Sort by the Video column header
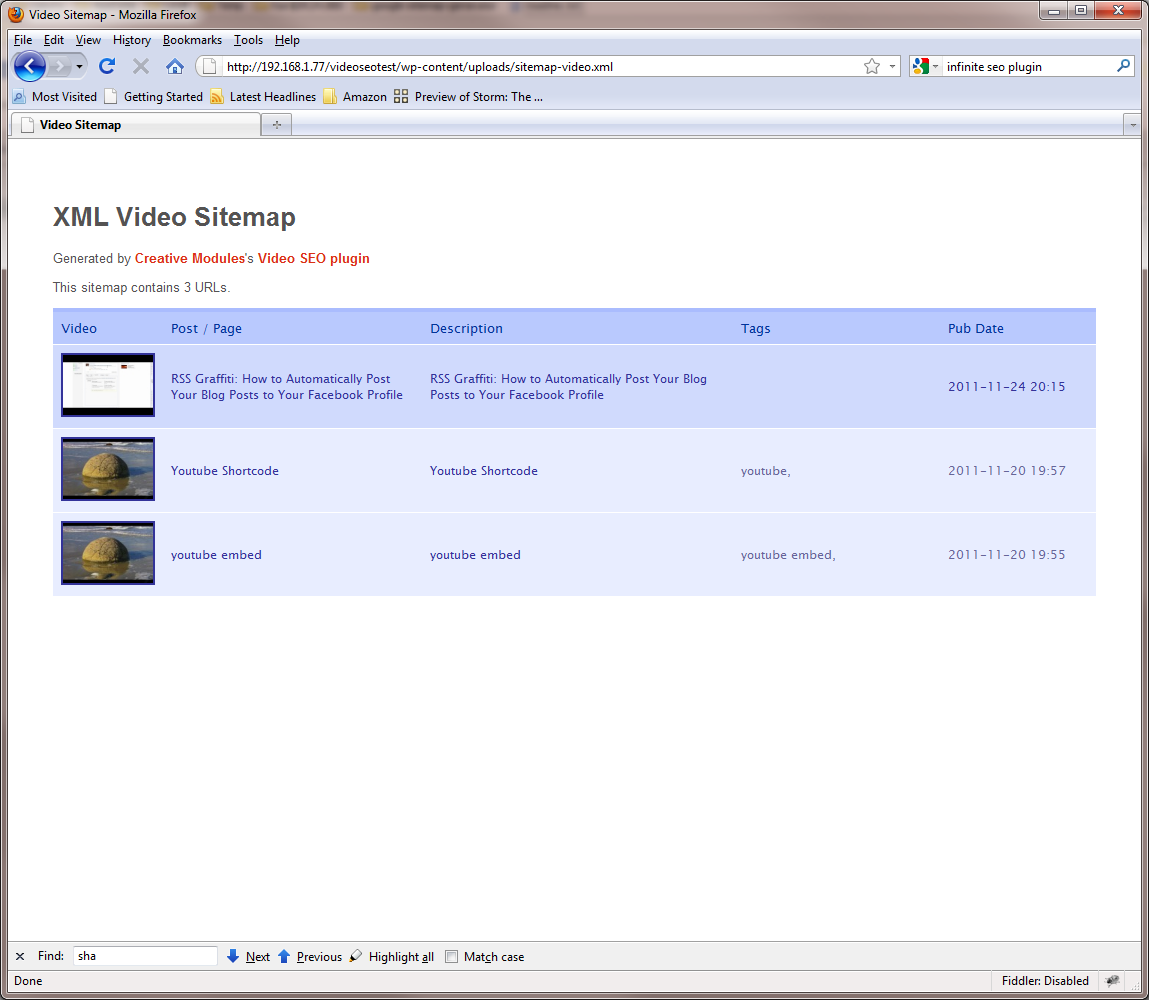The width and height of the screenshot is (1149, 1000). pyautogui.click(x=79, y=328)
